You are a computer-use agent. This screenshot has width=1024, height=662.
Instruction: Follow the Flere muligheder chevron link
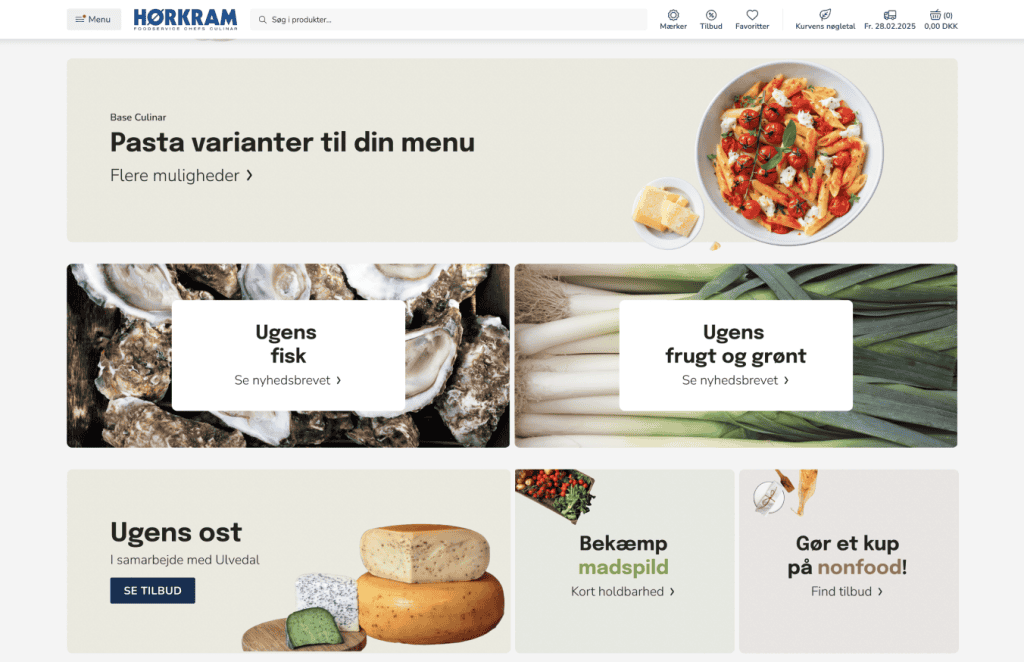182,176
